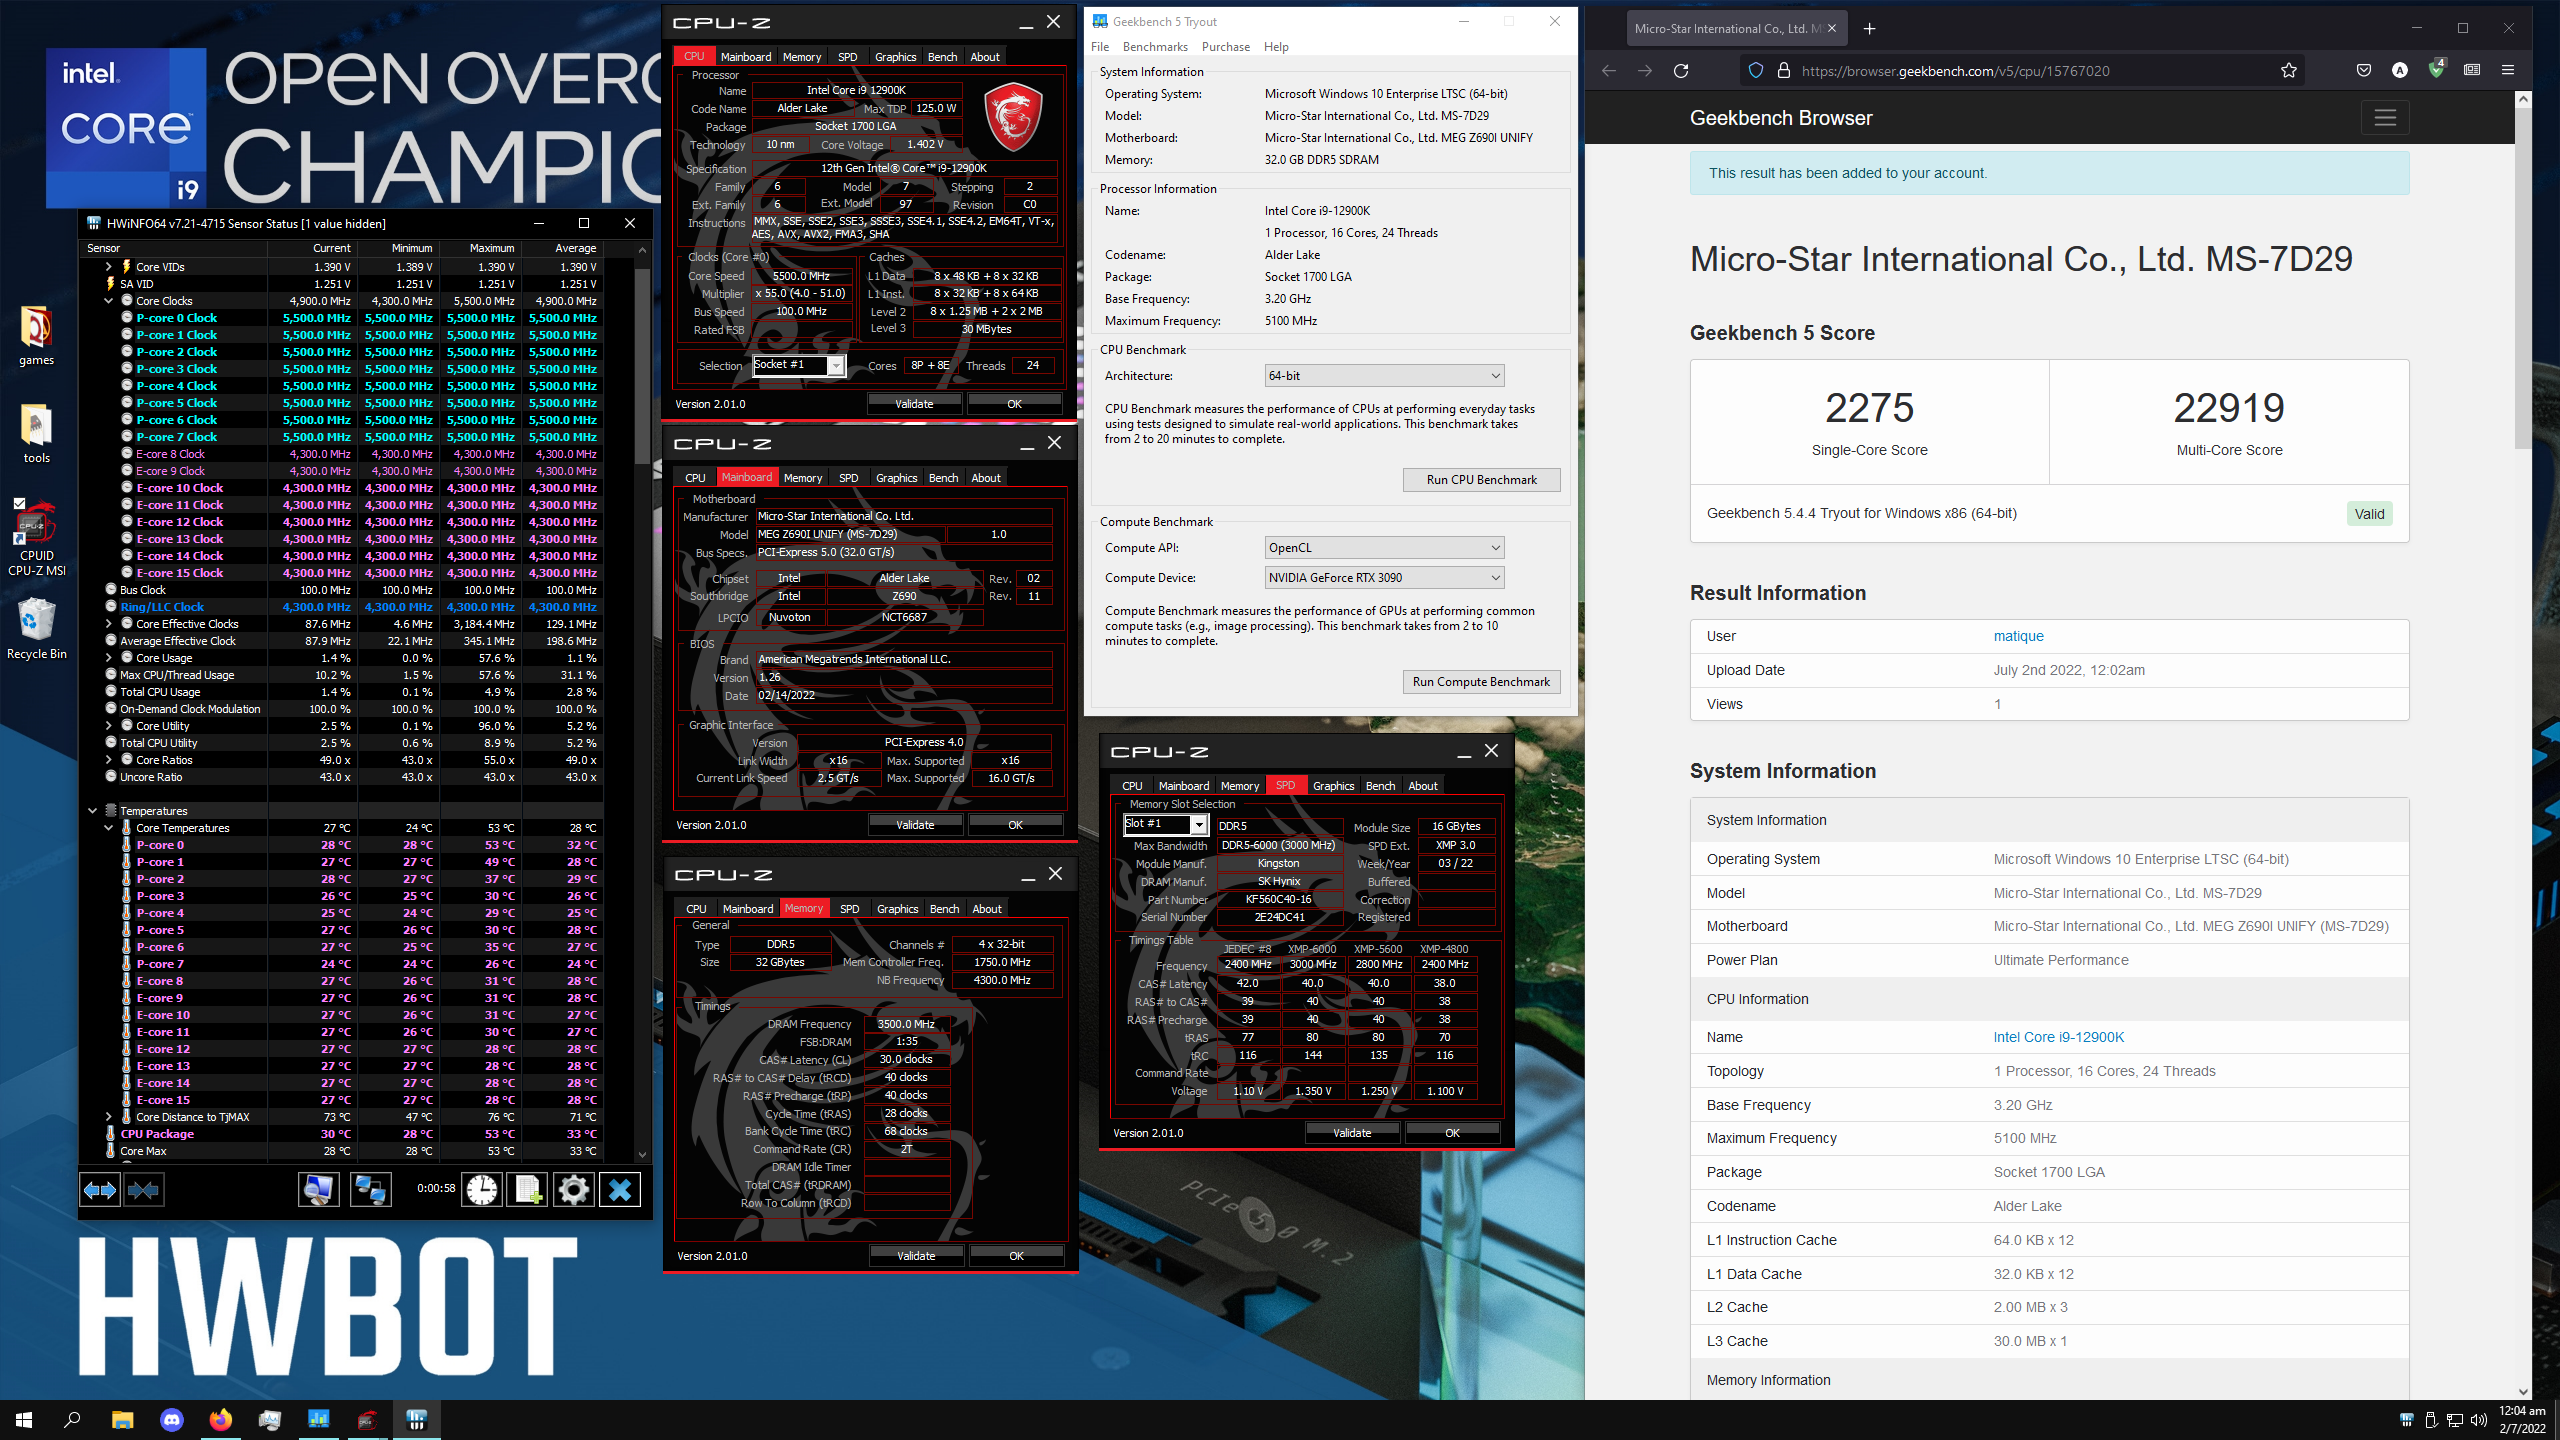Open Firefox application hamburger menu

click(x=2508, y=70)
